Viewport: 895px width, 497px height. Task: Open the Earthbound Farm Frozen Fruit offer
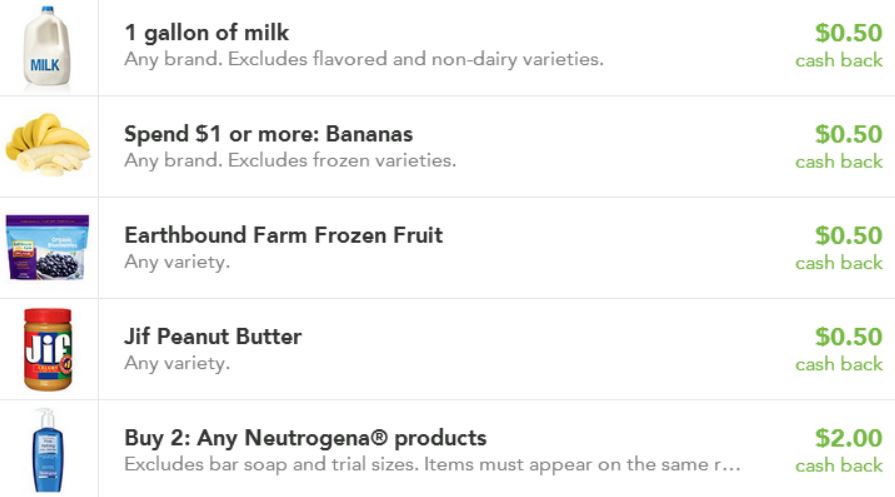click(x=283, y=235)
